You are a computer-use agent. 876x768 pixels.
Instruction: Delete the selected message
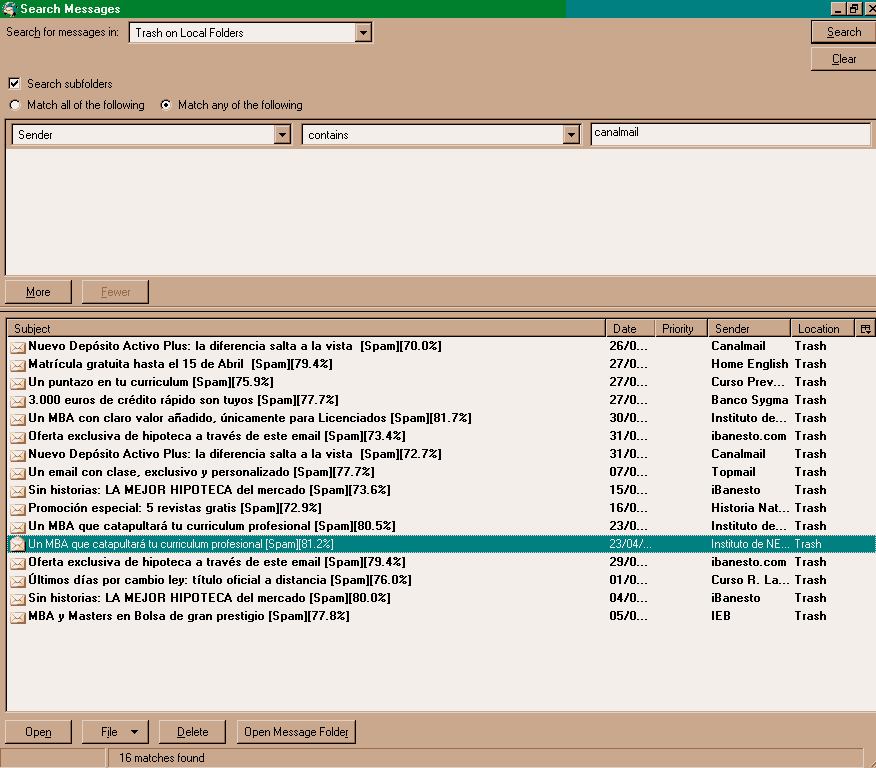pyautogui.click(x=193, y=732)
